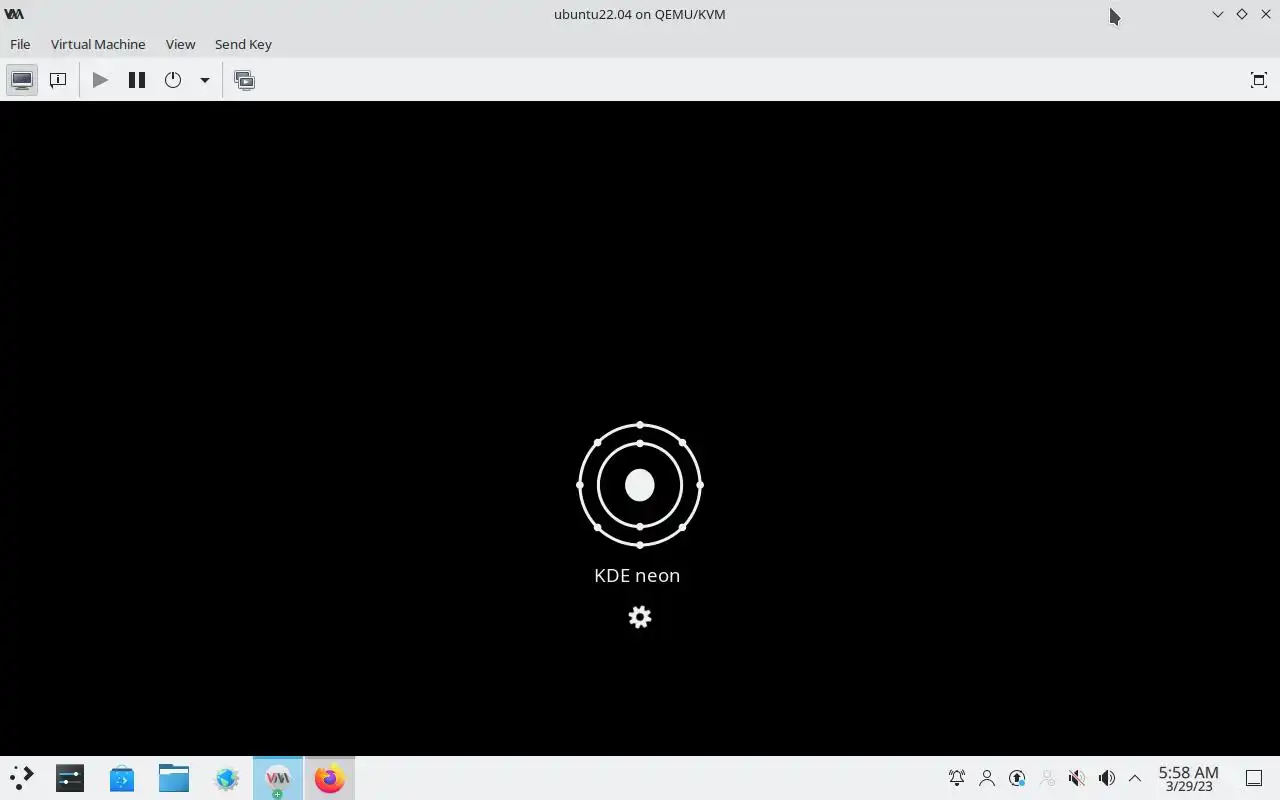This screenshot has height=800, width=1280.
Task: Close the ubuntu22.04 VM window
Action: coord(1266,14)
